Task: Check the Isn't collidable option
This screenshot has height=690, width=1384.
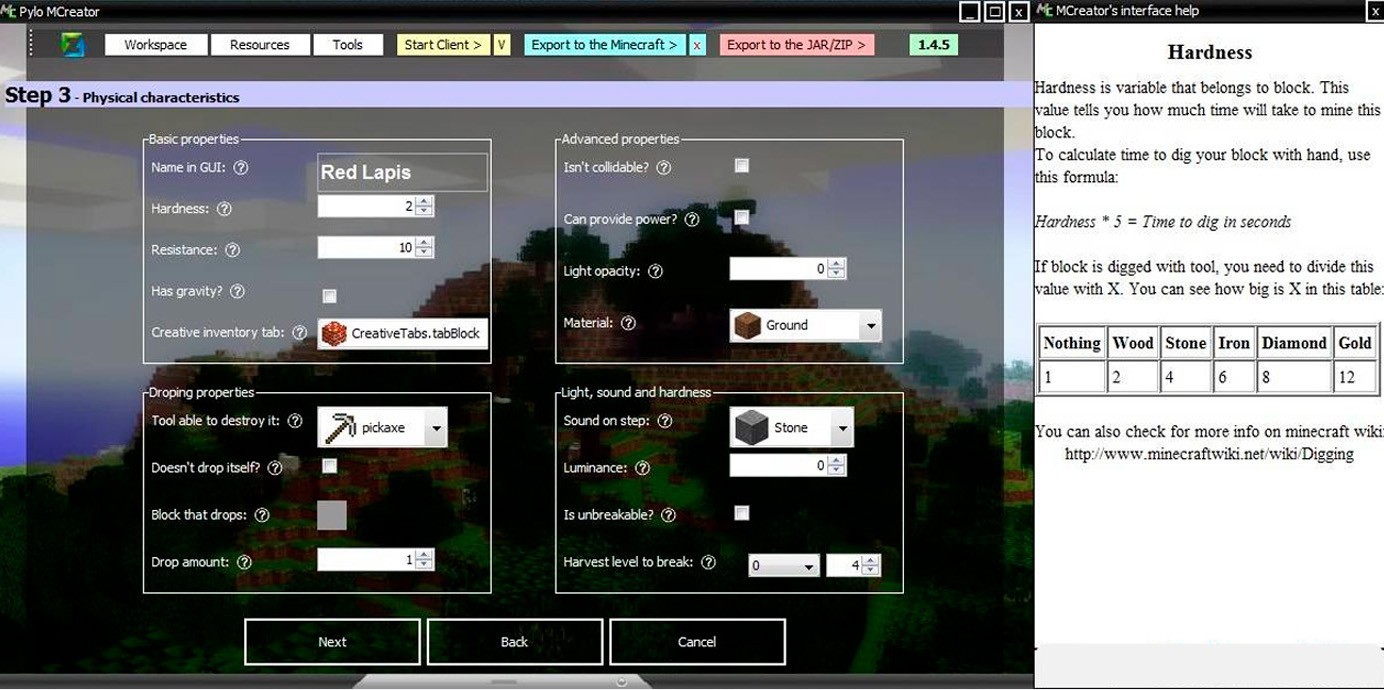Action: (741, 165)
